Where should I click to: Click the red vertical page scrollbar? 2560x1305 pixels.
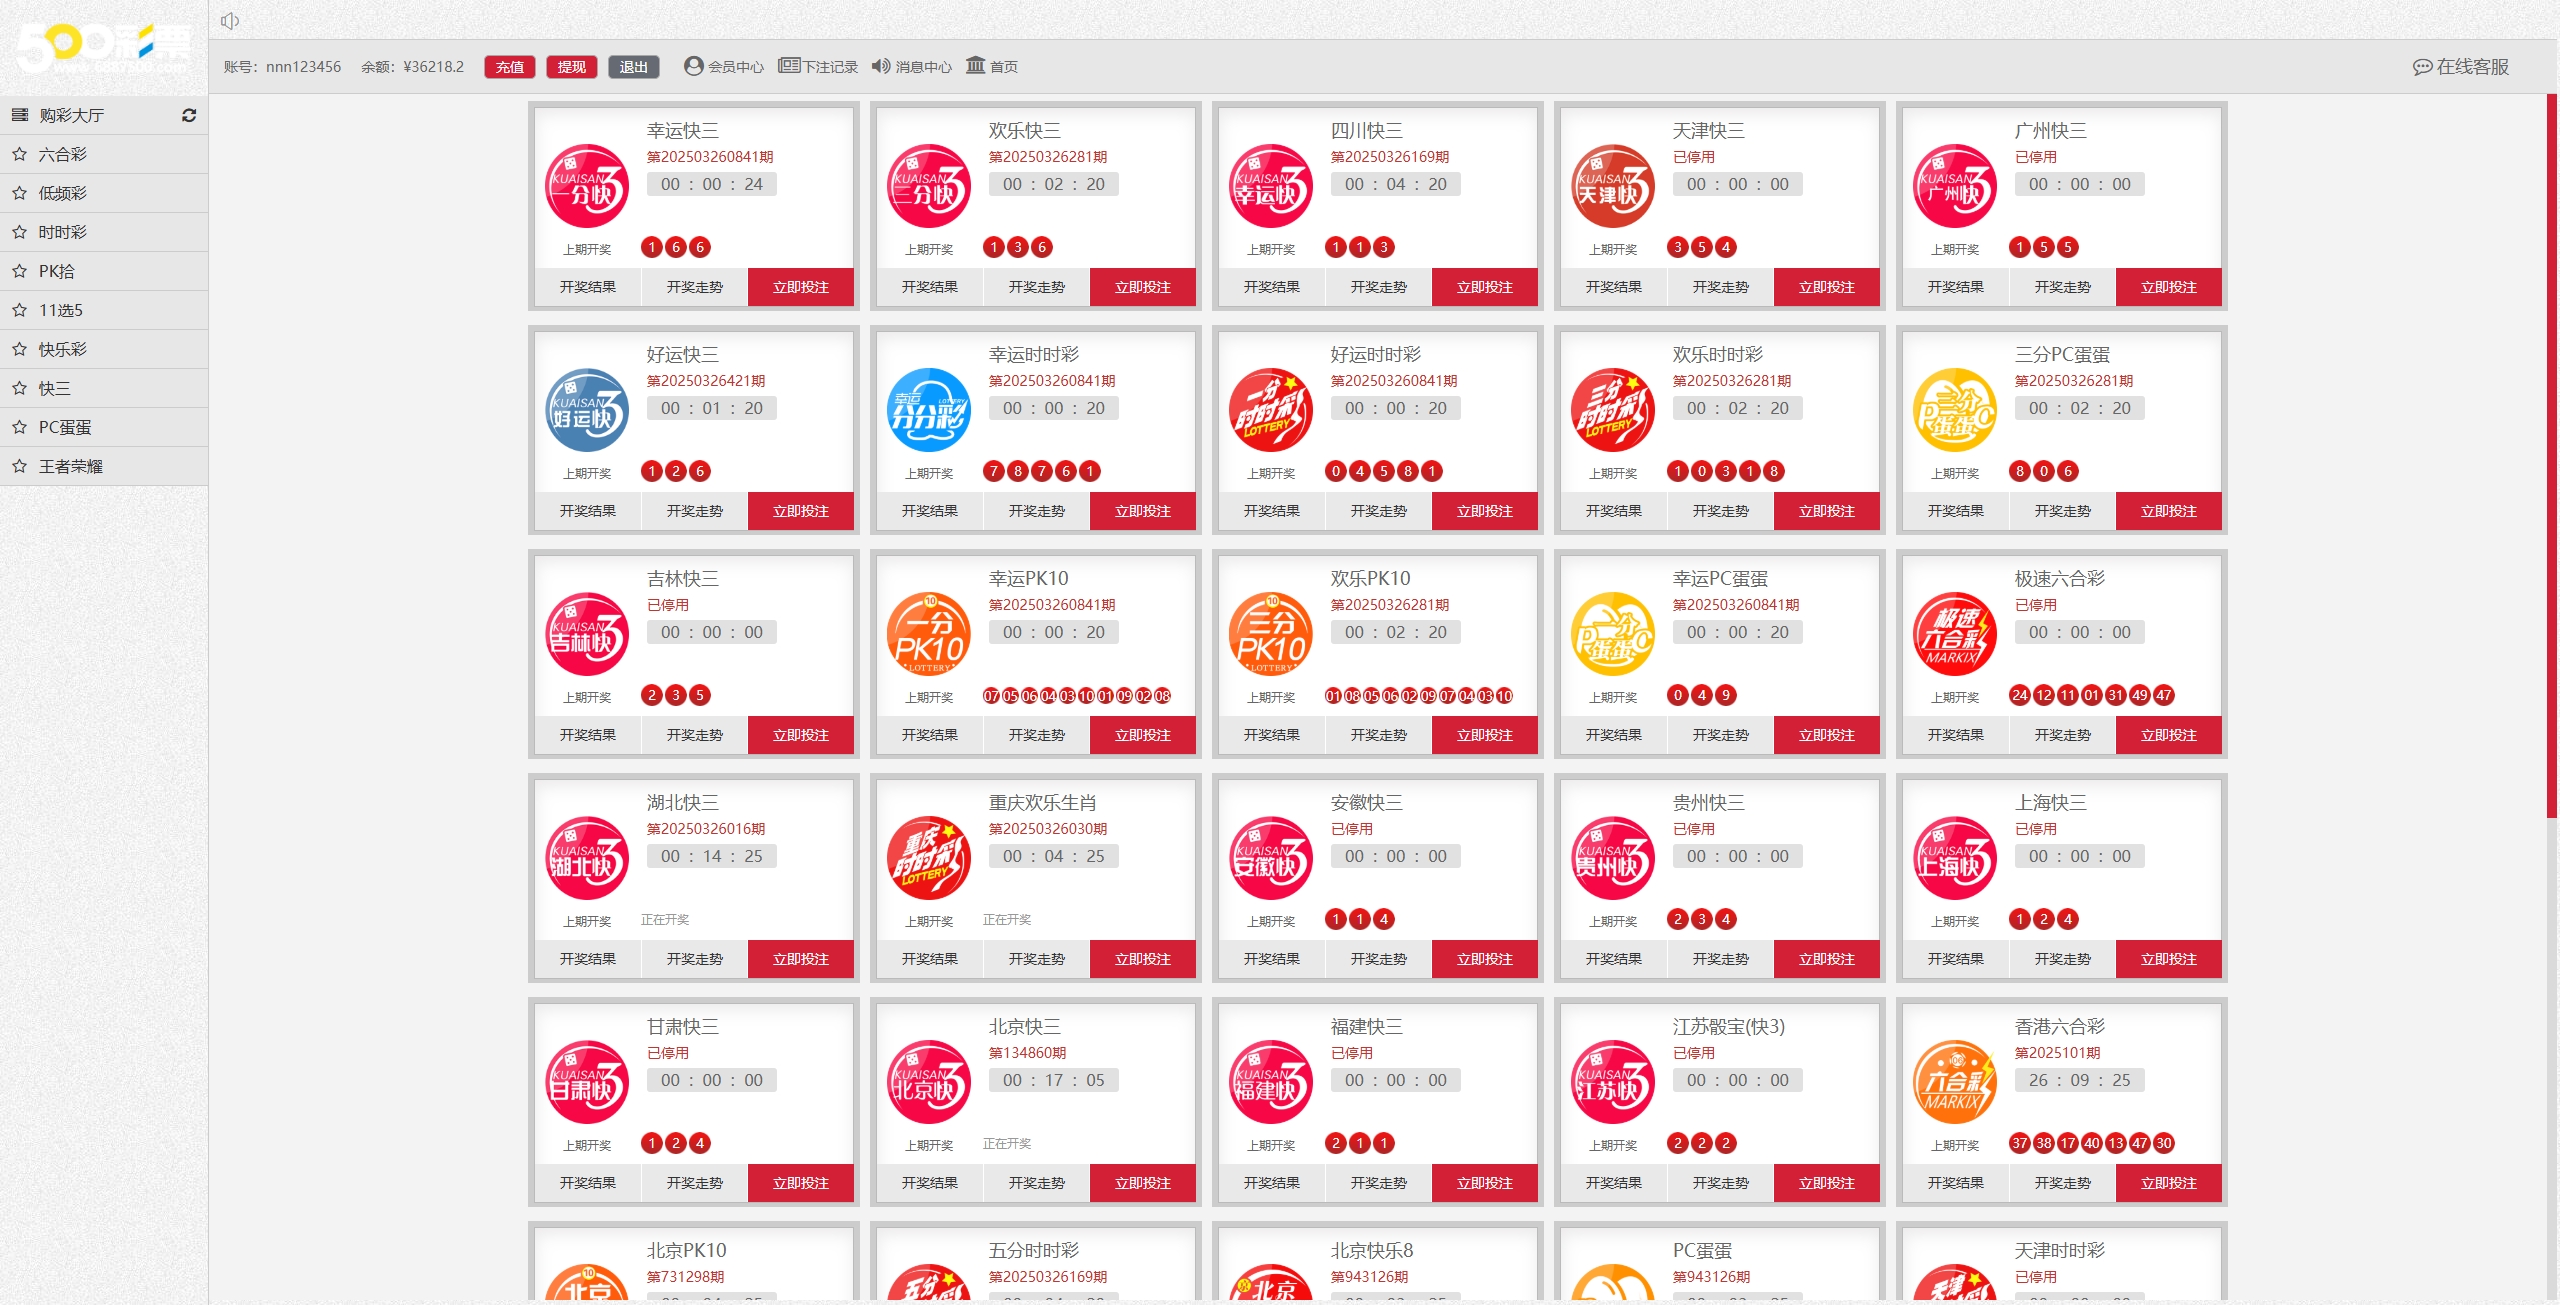tap(2551, 455)
